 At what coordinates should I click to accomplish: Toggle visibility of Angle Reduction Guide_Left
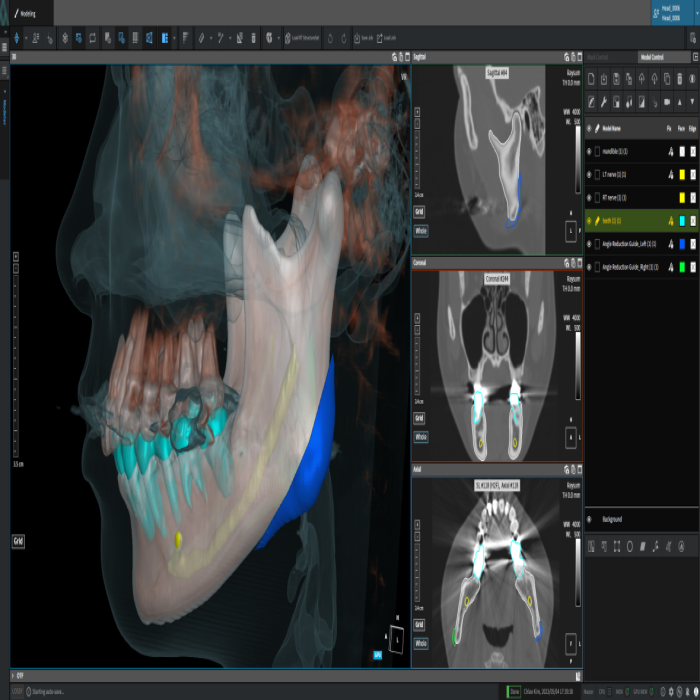589,244
